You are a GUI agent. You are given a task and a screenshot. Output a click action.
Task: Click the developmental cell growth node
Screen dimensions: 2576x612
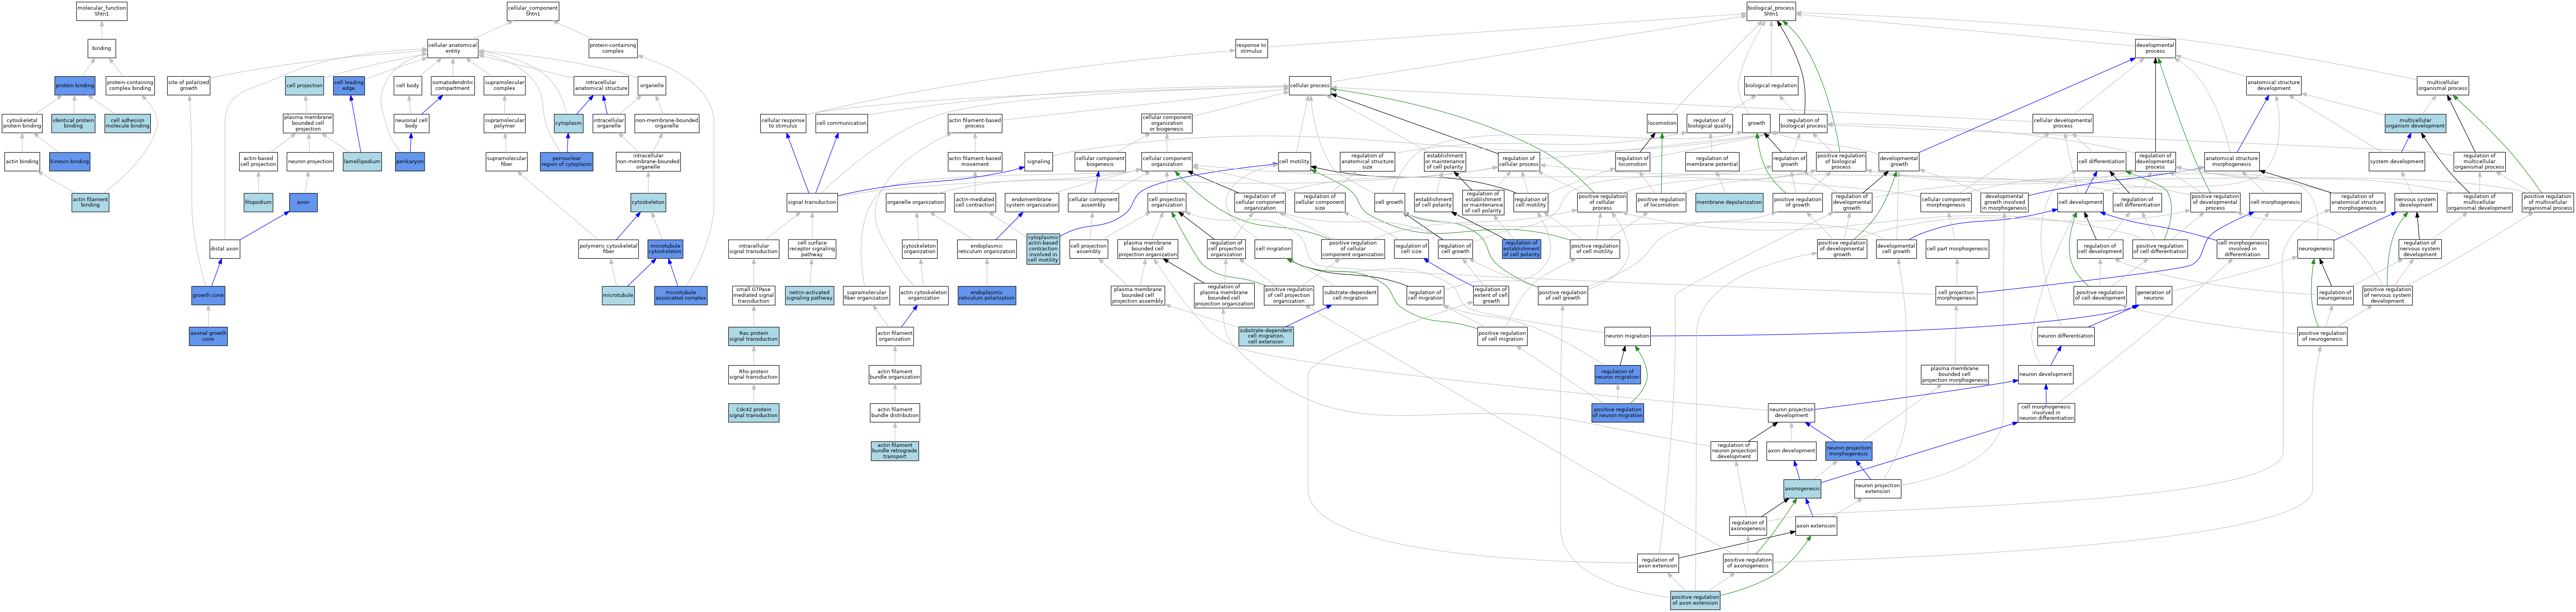(1896, 249)
